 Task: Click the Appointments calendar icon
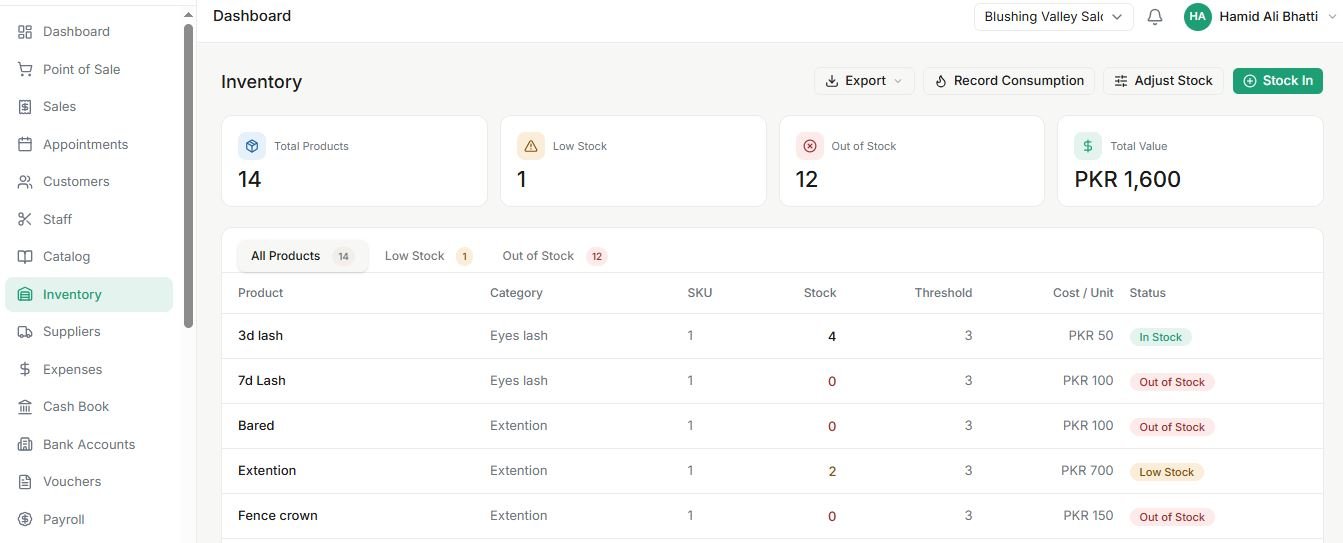click(25, 144)
